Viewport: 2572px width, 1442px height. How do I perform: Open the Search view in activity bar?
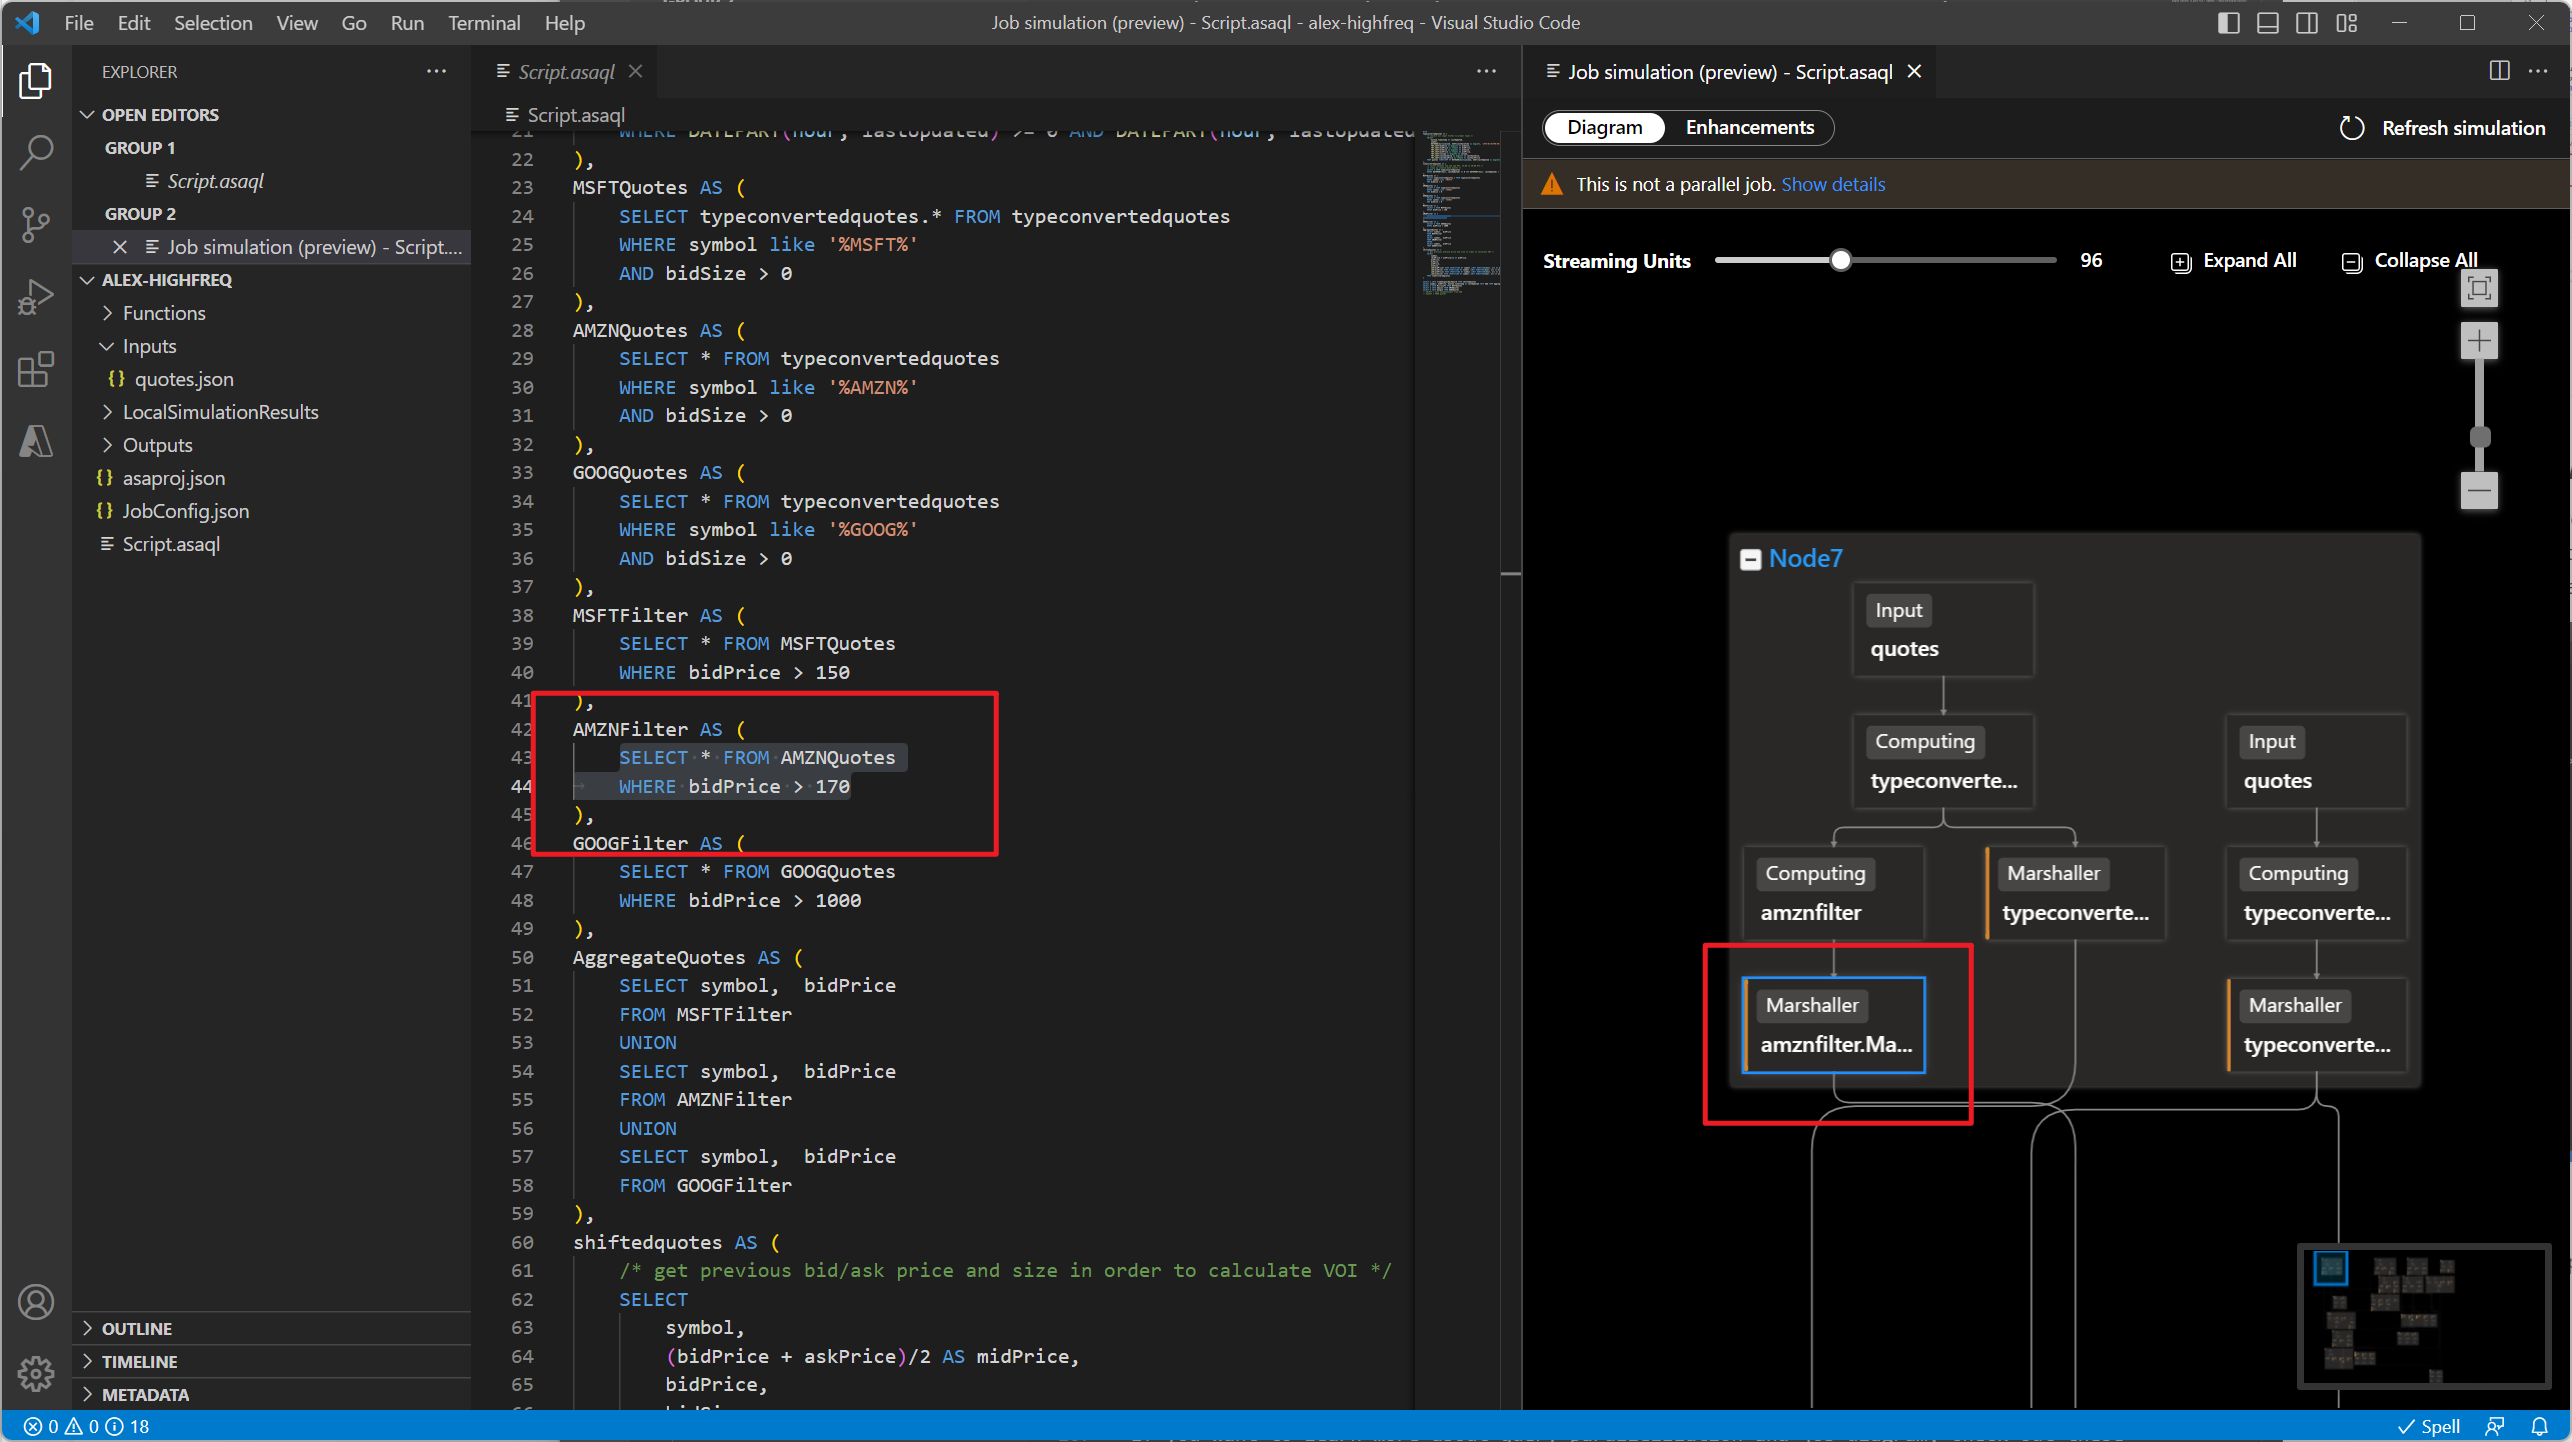click(36, 153)
